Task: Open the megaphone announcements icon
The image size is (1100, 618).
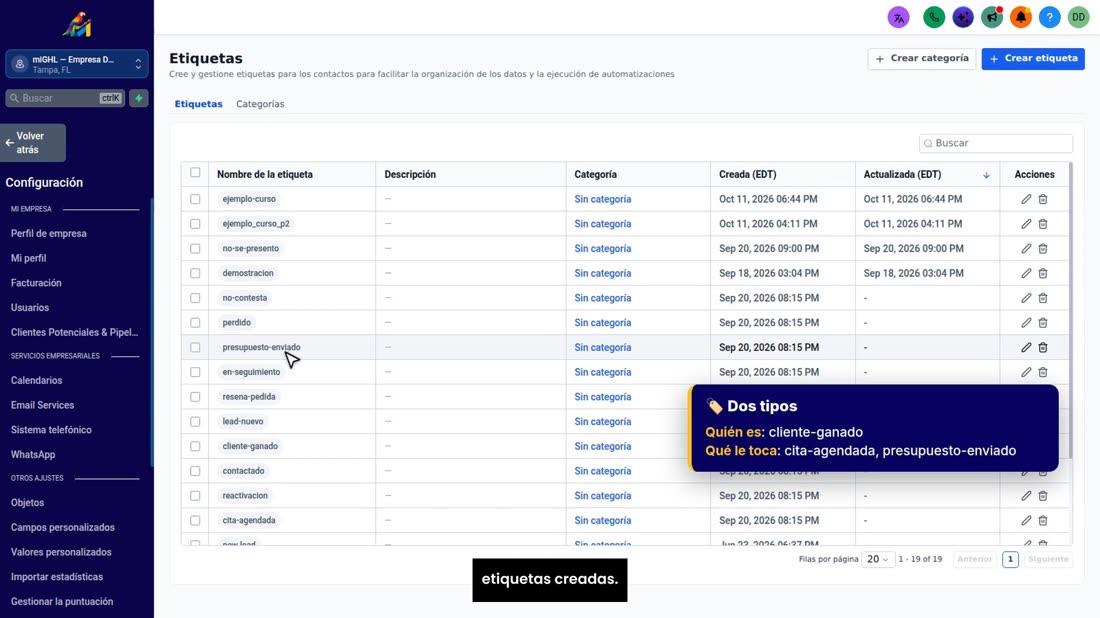Action: pyautogui.click(x=992, y=18)
